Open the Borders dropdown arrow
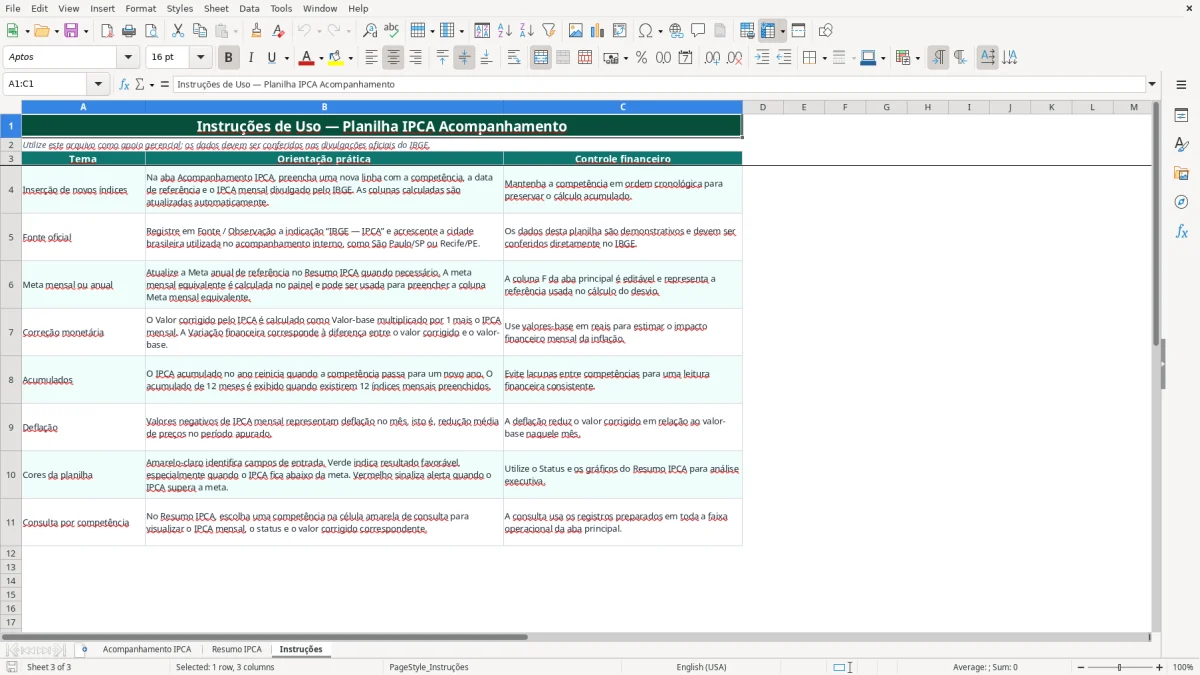The height and width of the screenshot is (675, 1200). [x=823, y=58]
